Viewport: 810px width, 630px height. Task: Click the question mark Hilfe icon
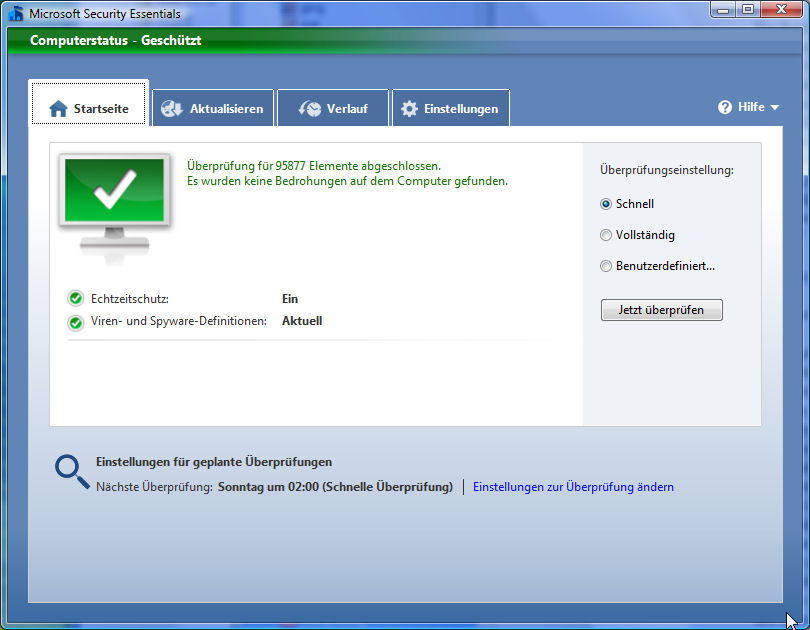coord(725,107)
